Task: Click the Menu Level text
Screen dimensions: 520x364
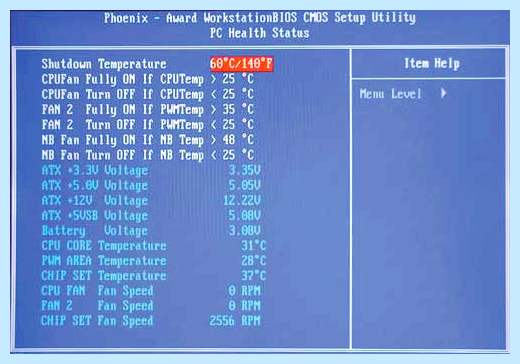Action: pyautogui.click(x=391, y=94)
